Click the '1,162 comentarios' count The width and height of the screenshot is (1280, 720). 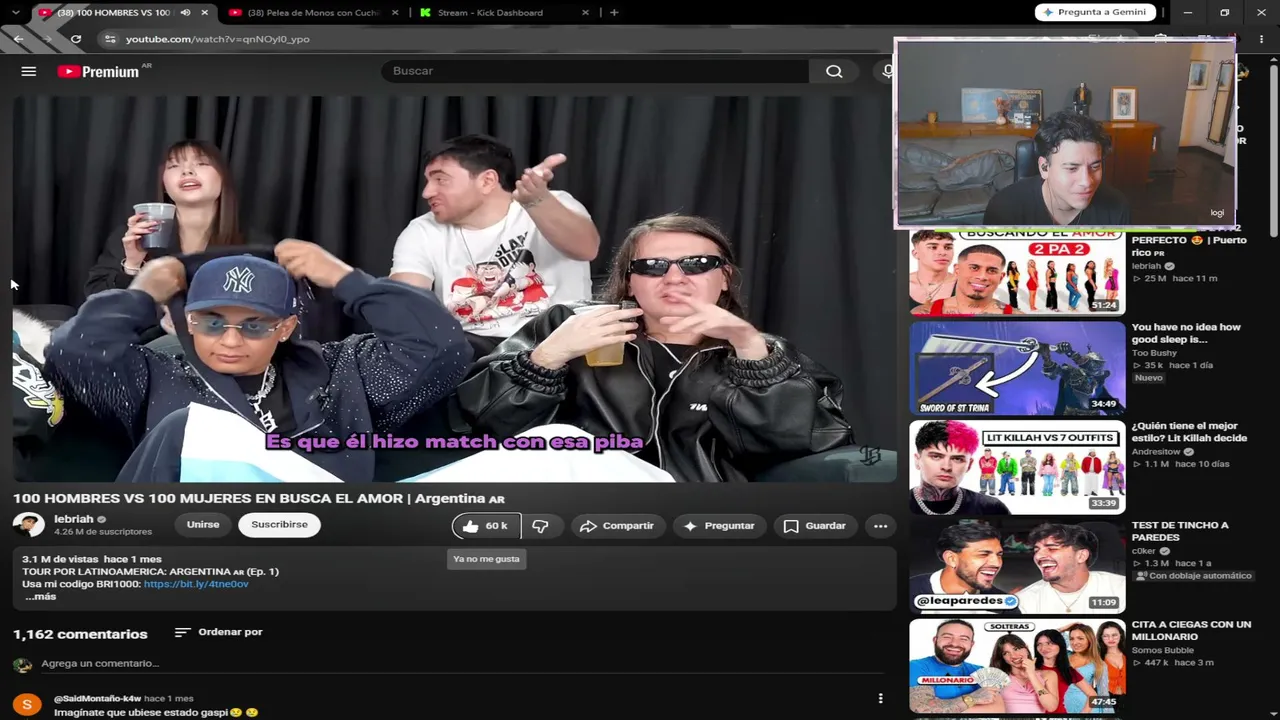point(80,634)
